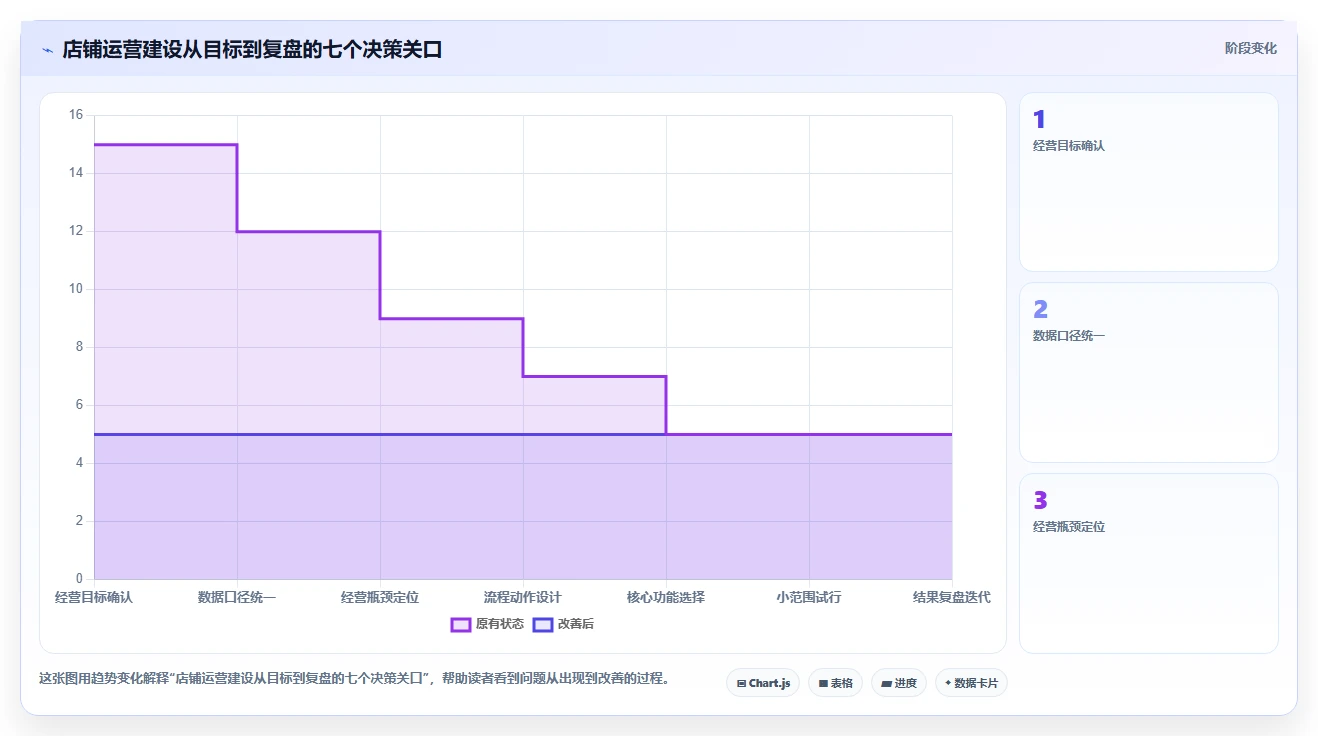Viewport: 1318px width, 736px height.
Task: Toggle the 改善后 legend entry
Action: (x=563, y=624)
